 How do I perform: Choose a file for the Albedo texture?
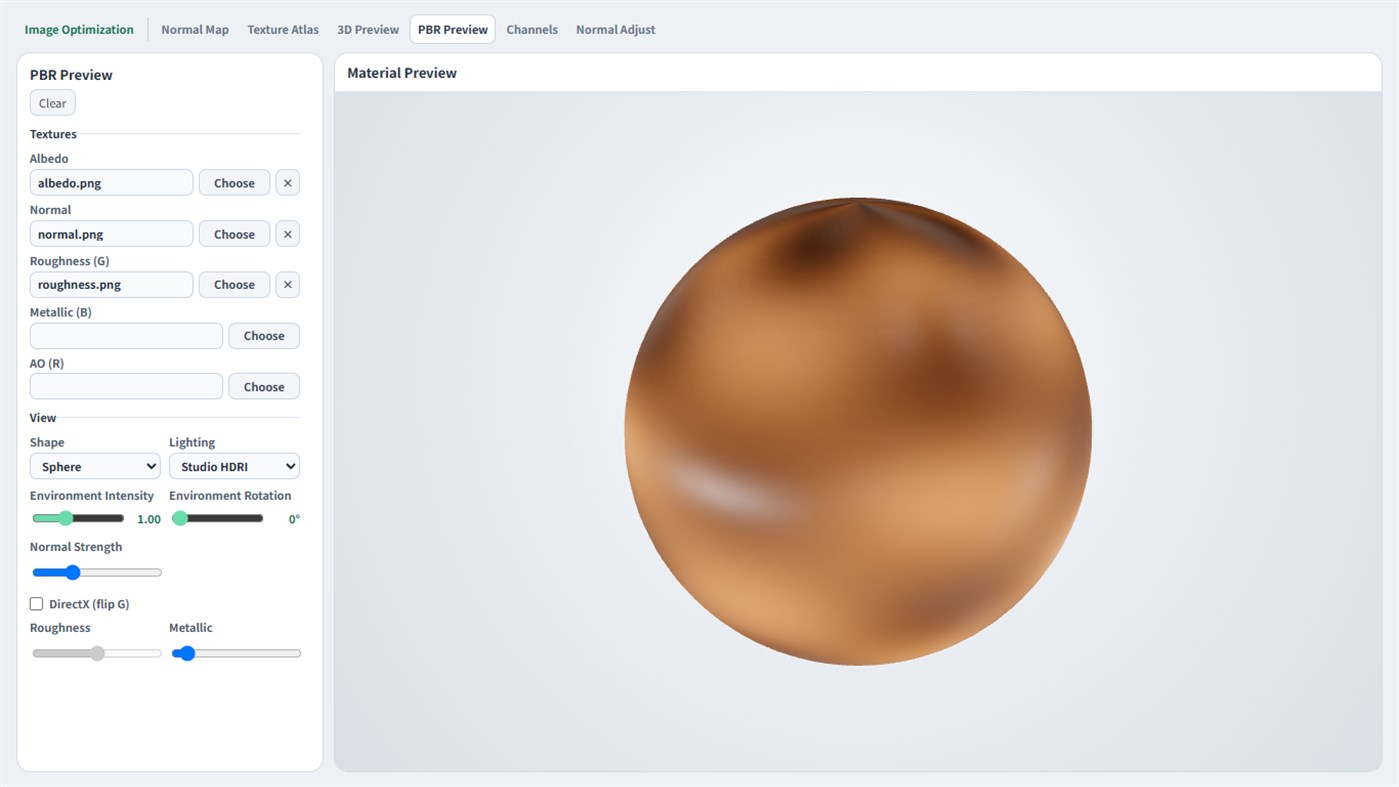(234, 183)
